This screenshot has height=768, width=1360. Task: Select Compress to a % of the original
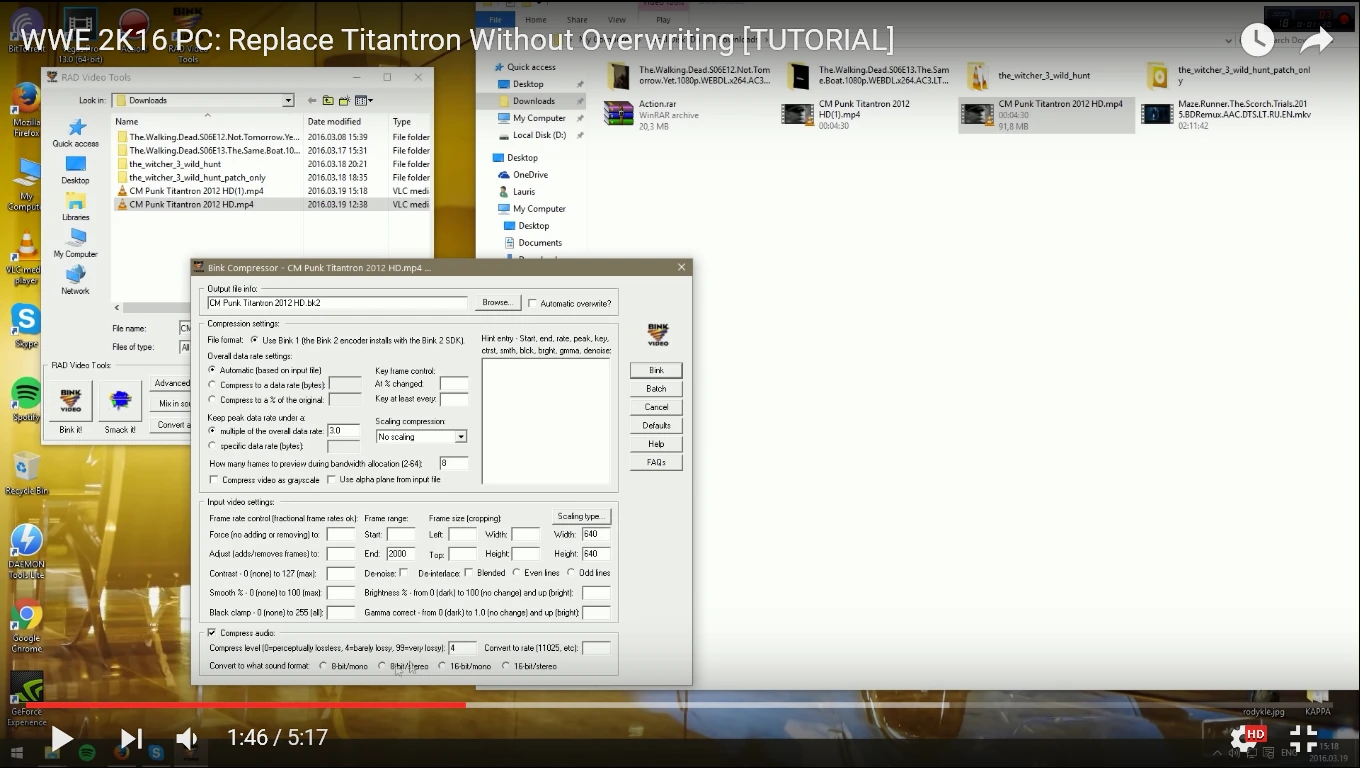(212, 400)
